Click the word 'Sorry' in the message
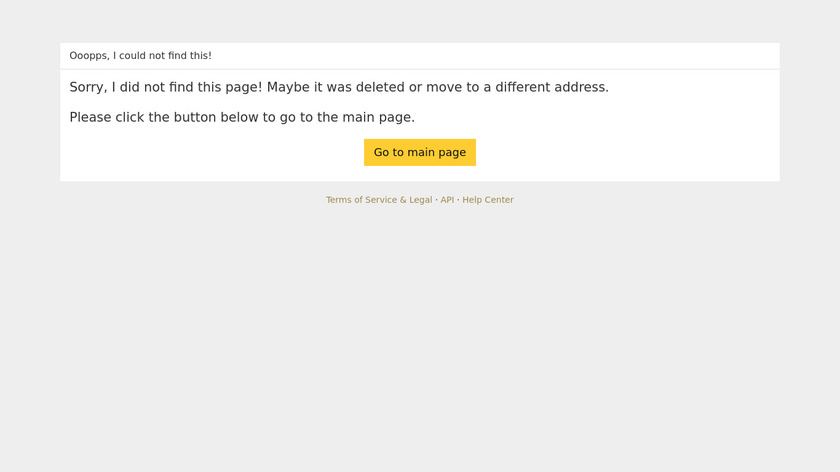Screen dimensions: 840x472 (x=87, y=87)
